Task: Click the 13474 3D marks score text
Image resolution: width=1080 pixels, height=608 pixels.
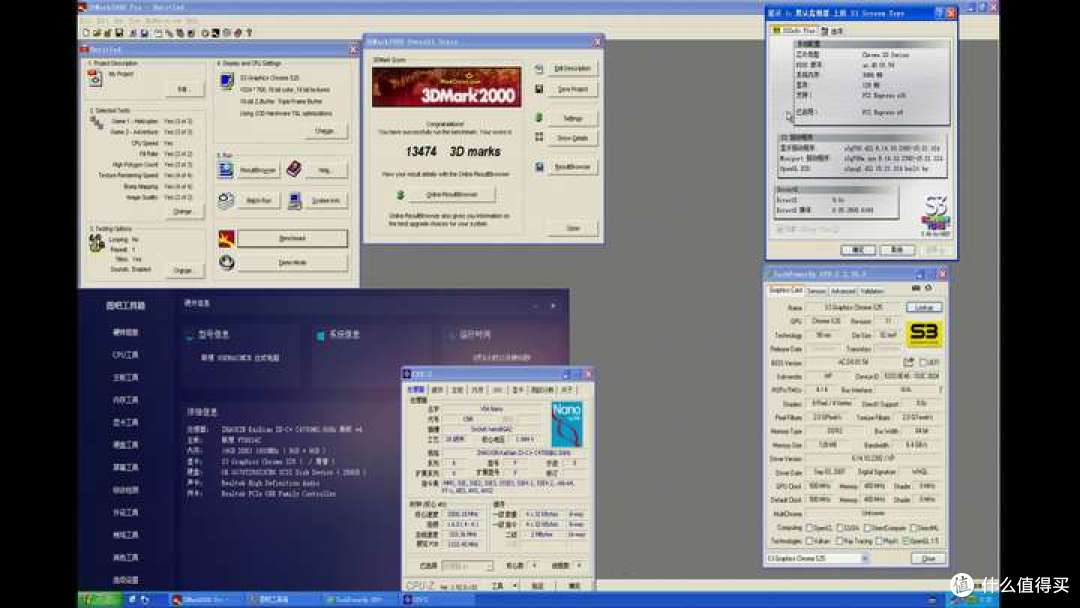Action: pos(453,151)
